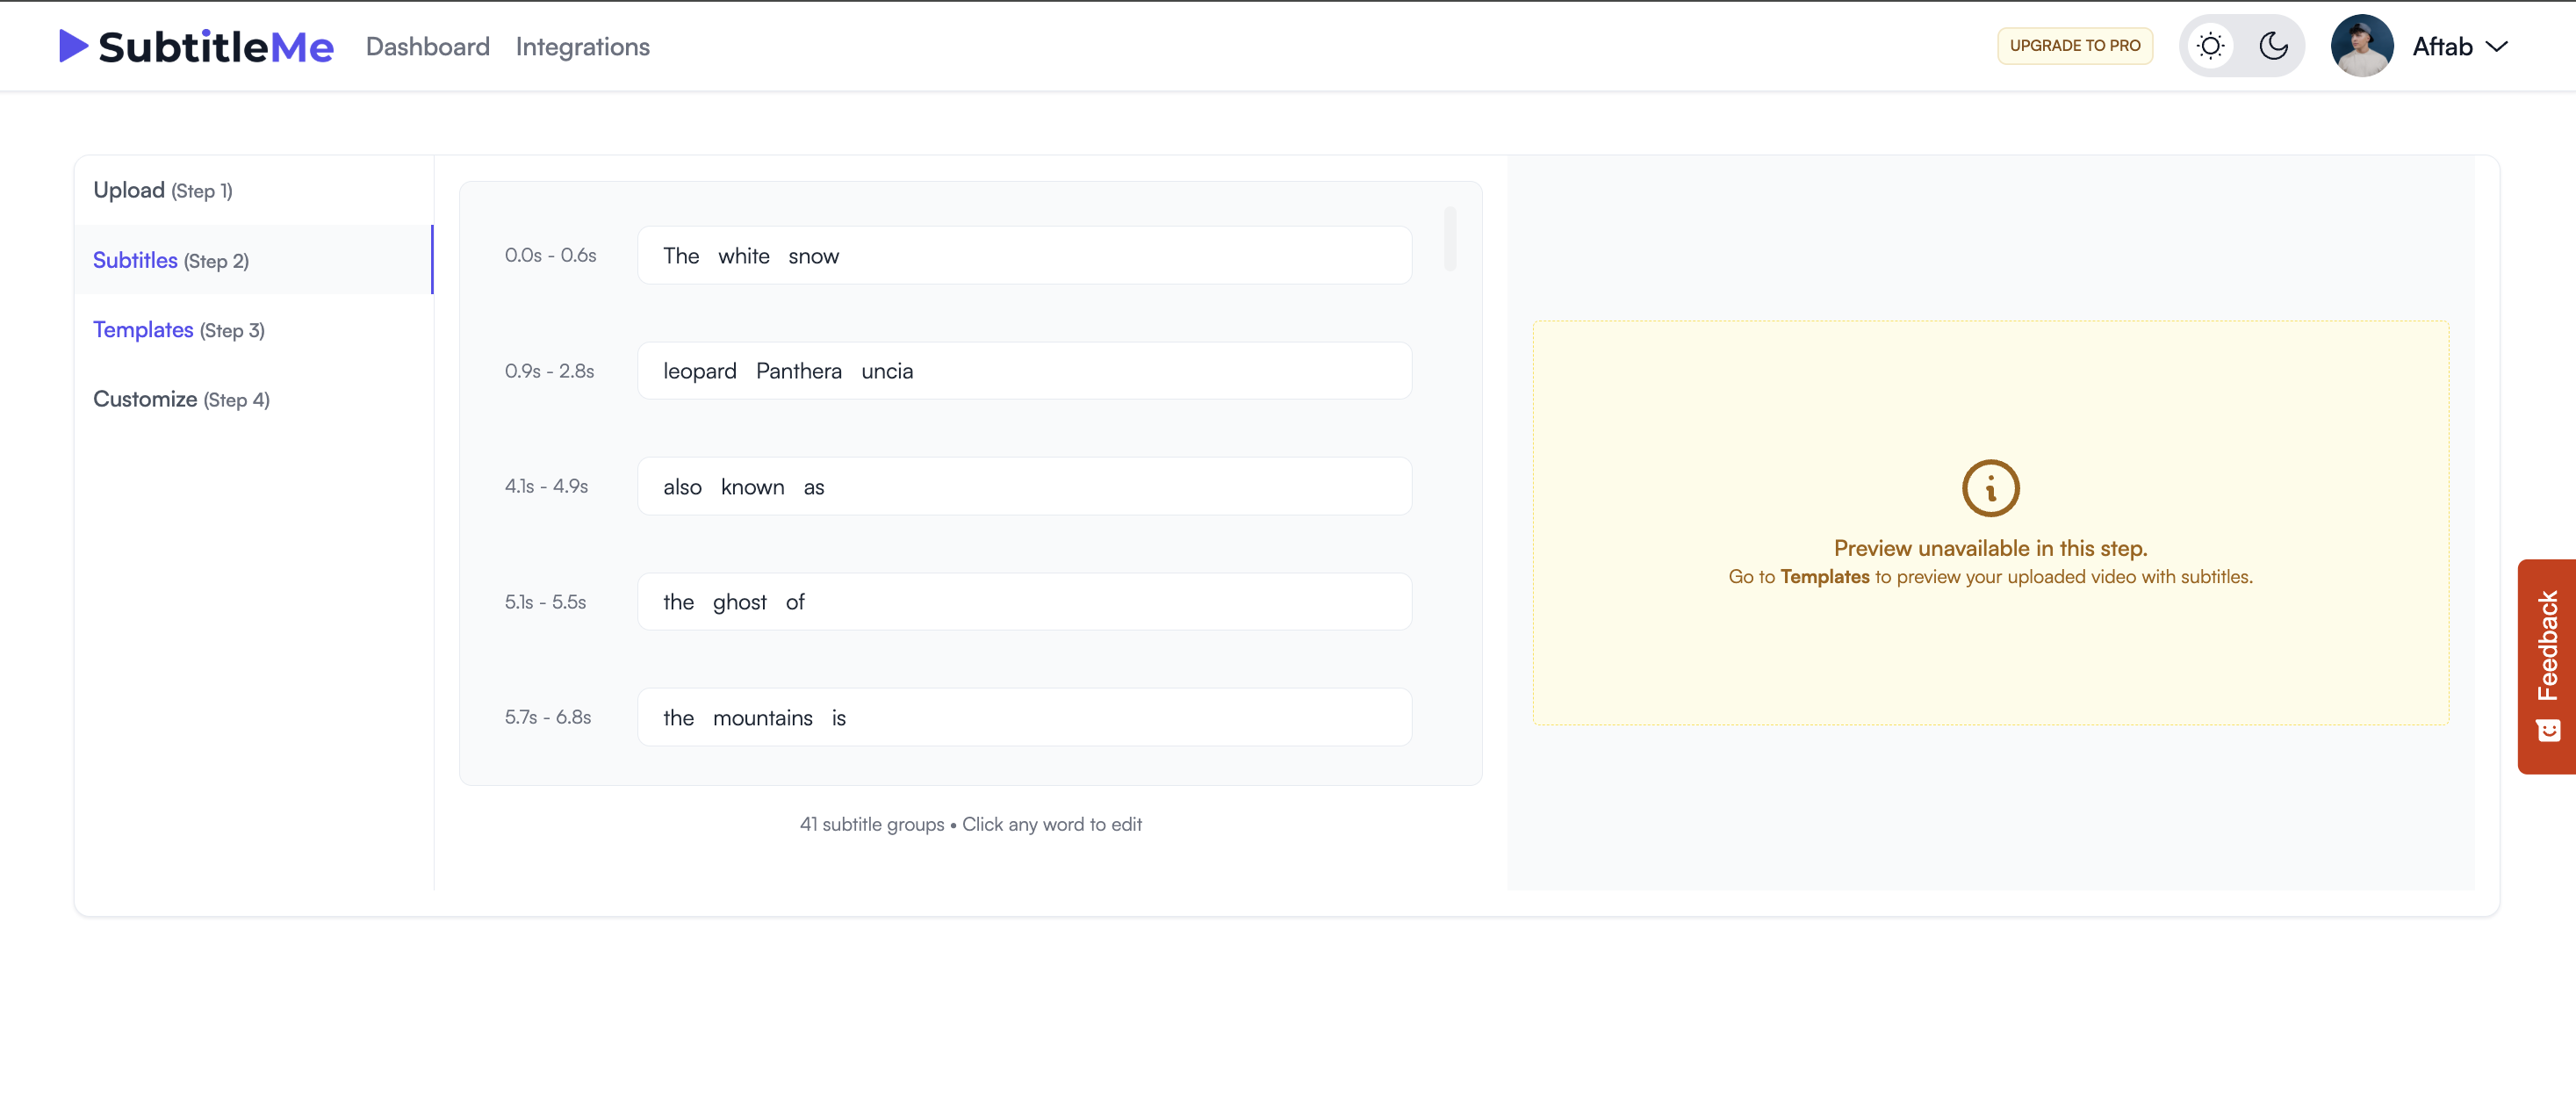The width and height of the screenshot is (2576, 1110).
Task: Click the UPGRADE TO PRO button
Action: [2075, 45]
